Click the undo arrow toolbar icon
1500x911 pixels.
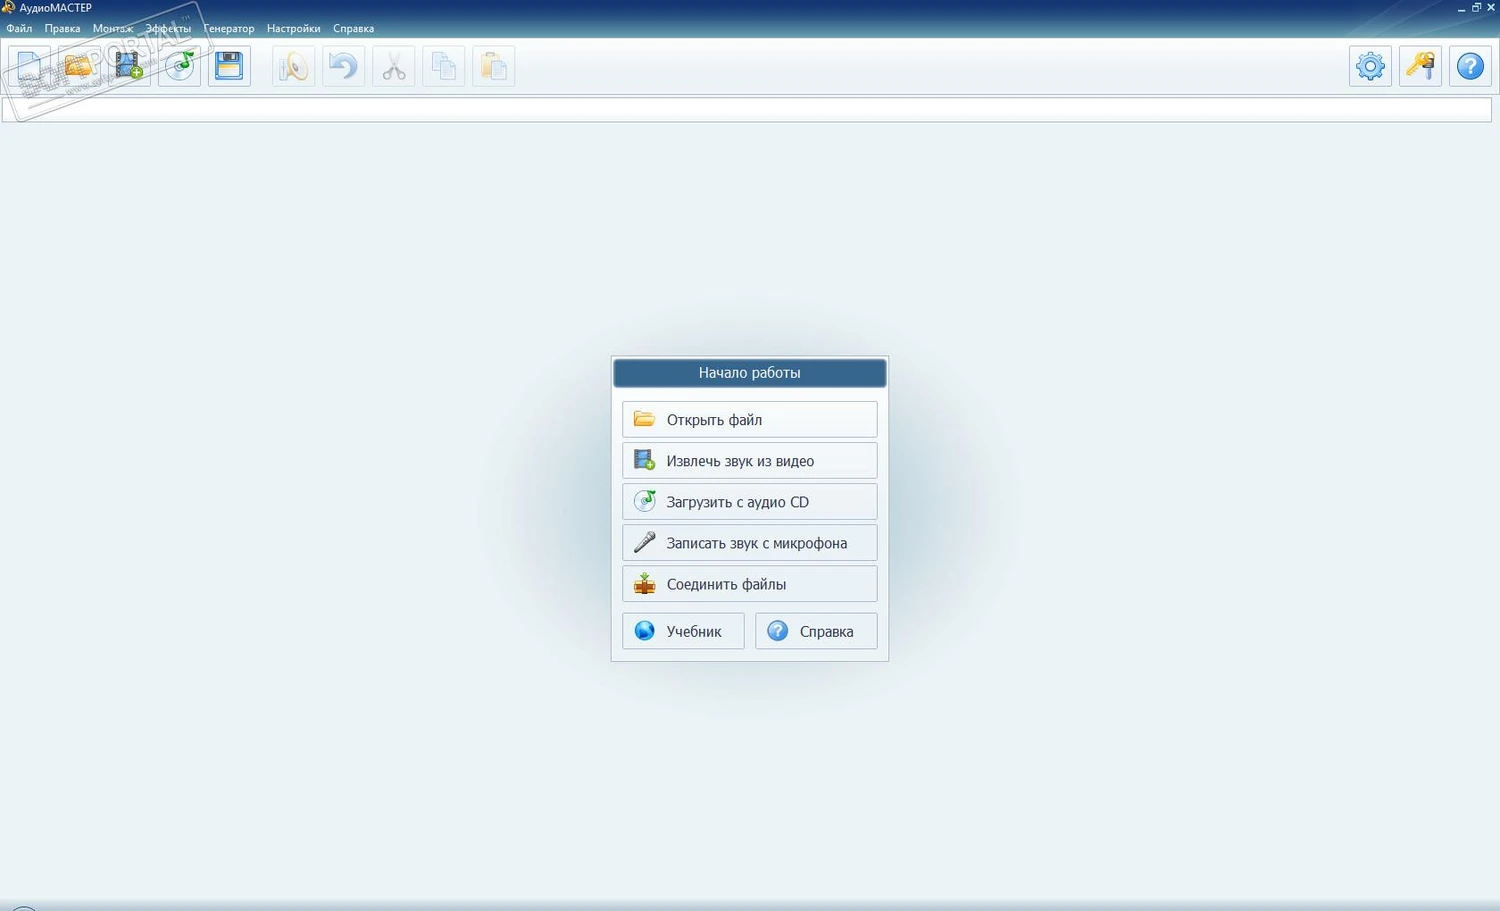[x=343, y=67]
